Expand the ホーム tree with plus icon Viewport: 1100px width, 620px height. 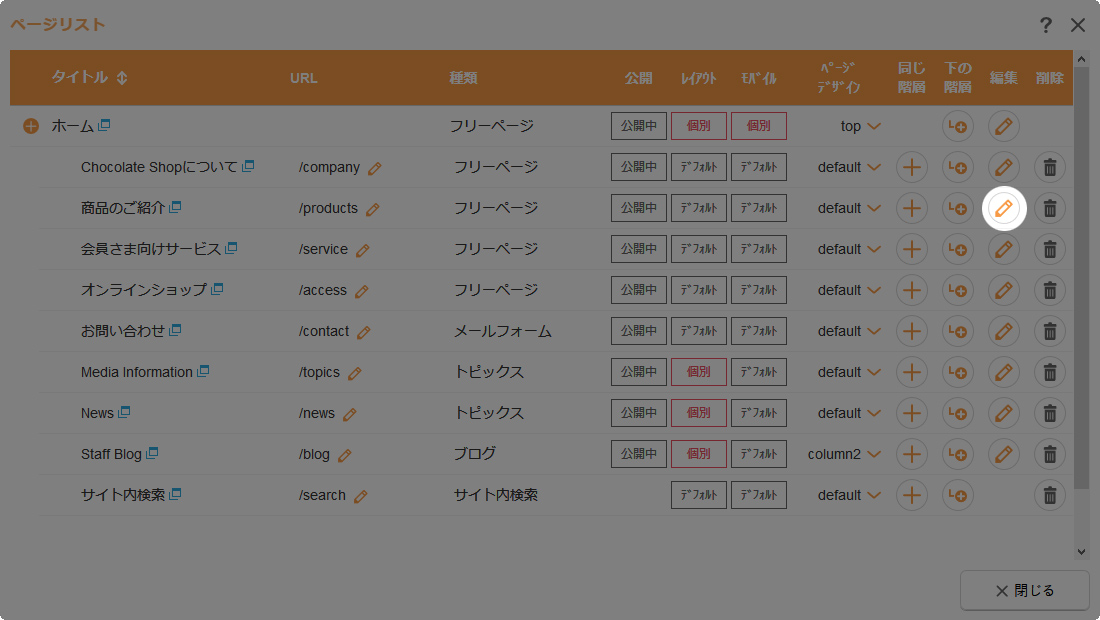tap(31, 126)
